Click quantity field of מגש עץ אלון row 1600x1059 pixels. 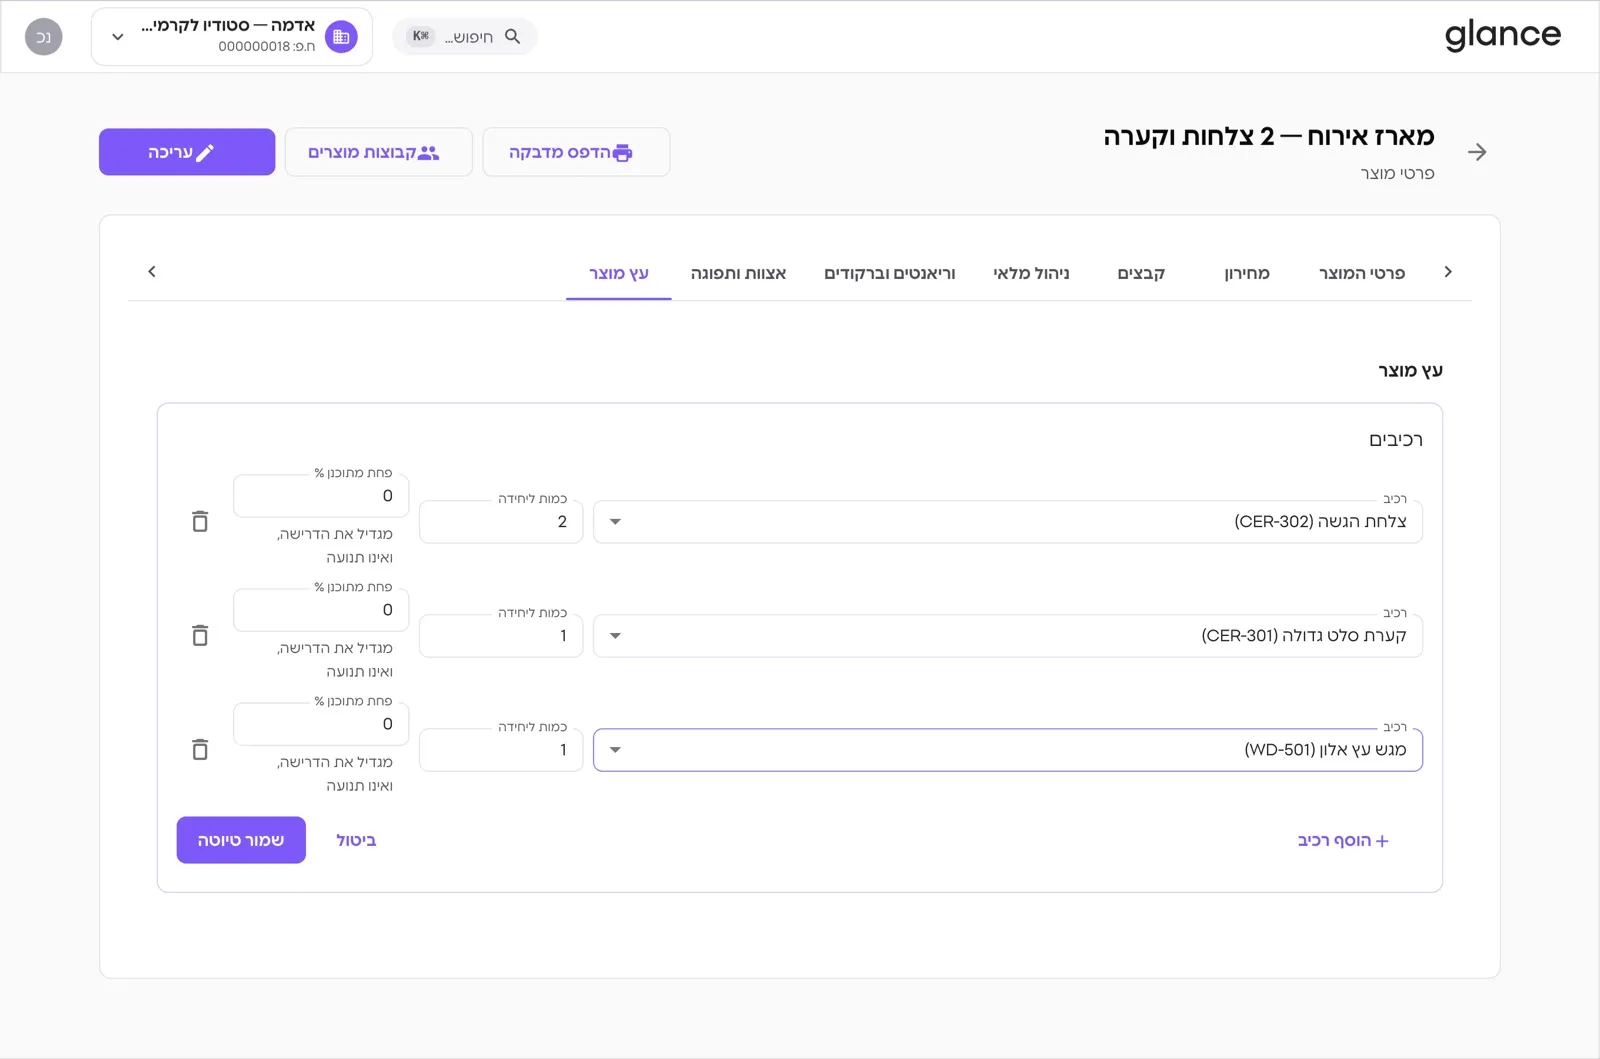(501, 750)
